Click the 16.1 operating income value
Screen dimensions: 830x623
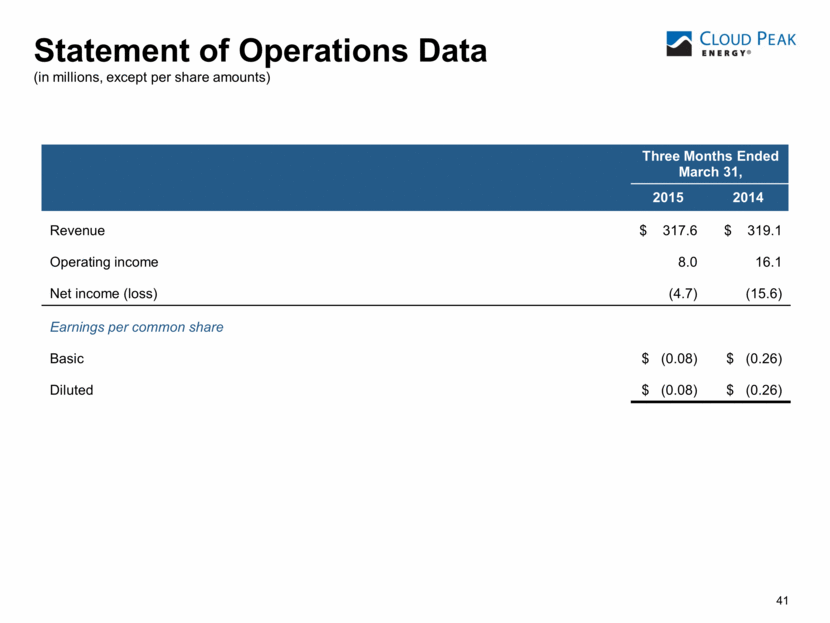767,262
